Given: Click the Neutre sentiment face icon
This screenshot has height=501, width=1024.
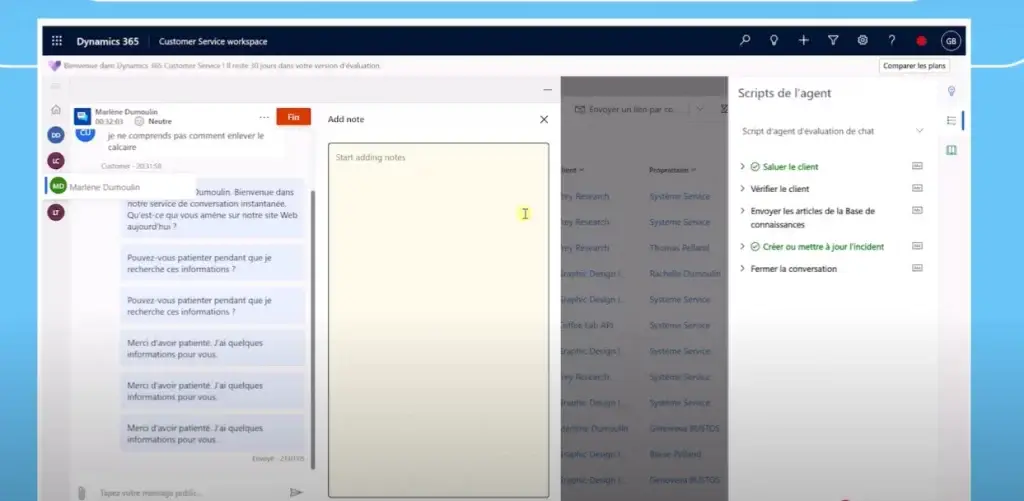Looking at the screenshot, I should click(x=139, y=121).
